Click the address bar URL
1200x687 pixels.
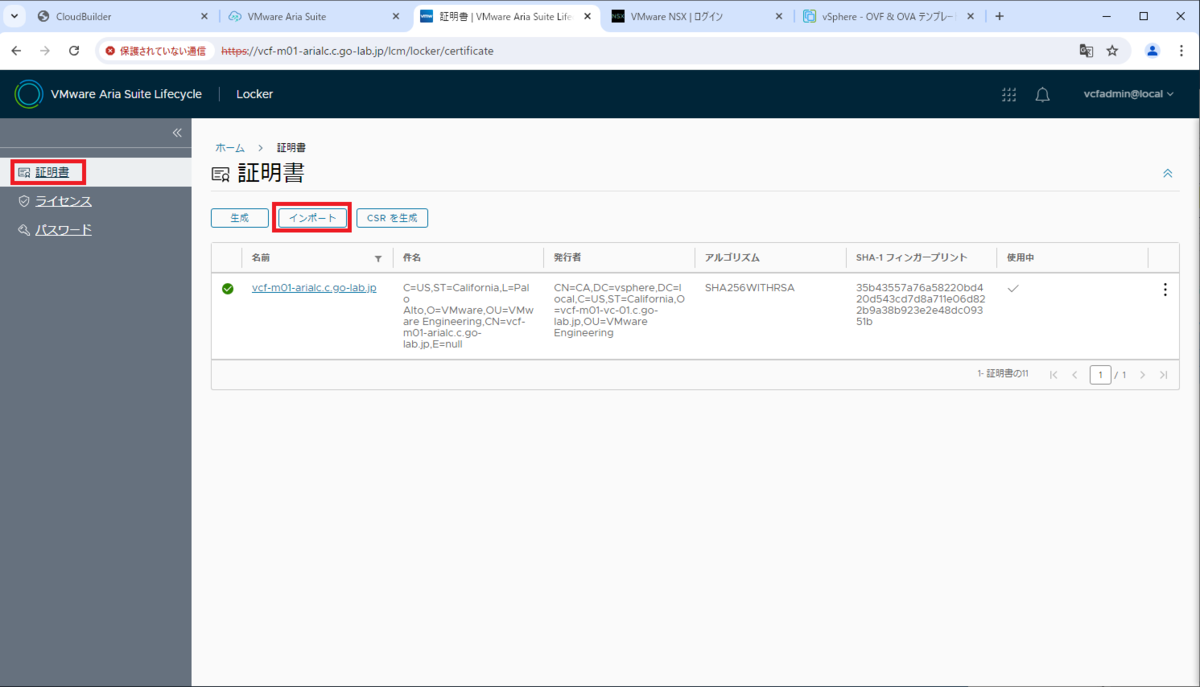point(357,51)
